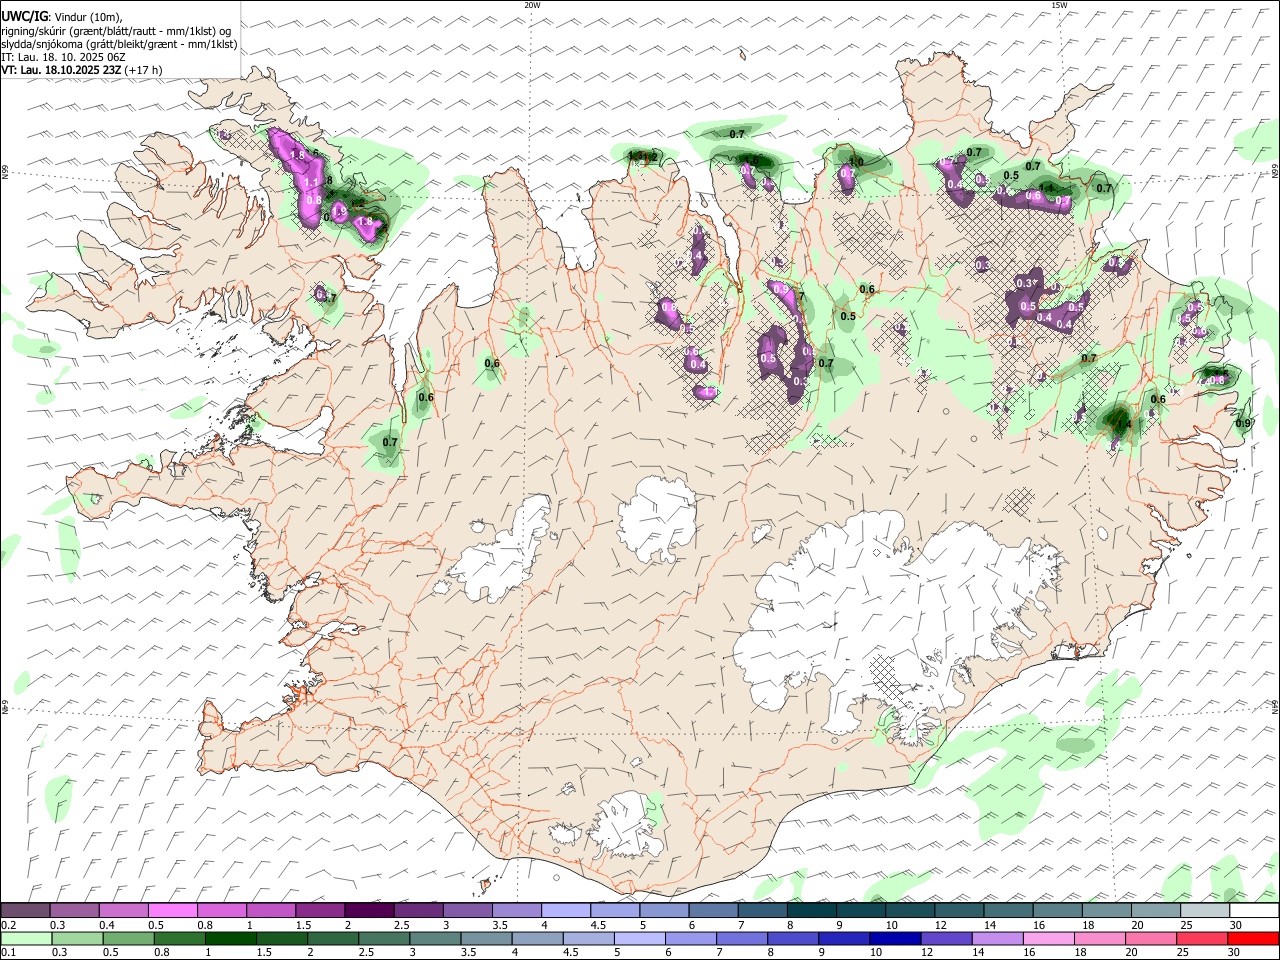This screenshot has height=960, width=1280.
Task: Select snow legend swatch labeled 3.5
Action: 515,910
